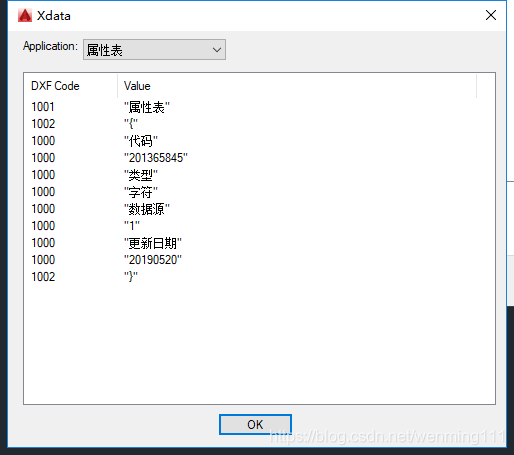Click the Application label text

pos(50,46)
